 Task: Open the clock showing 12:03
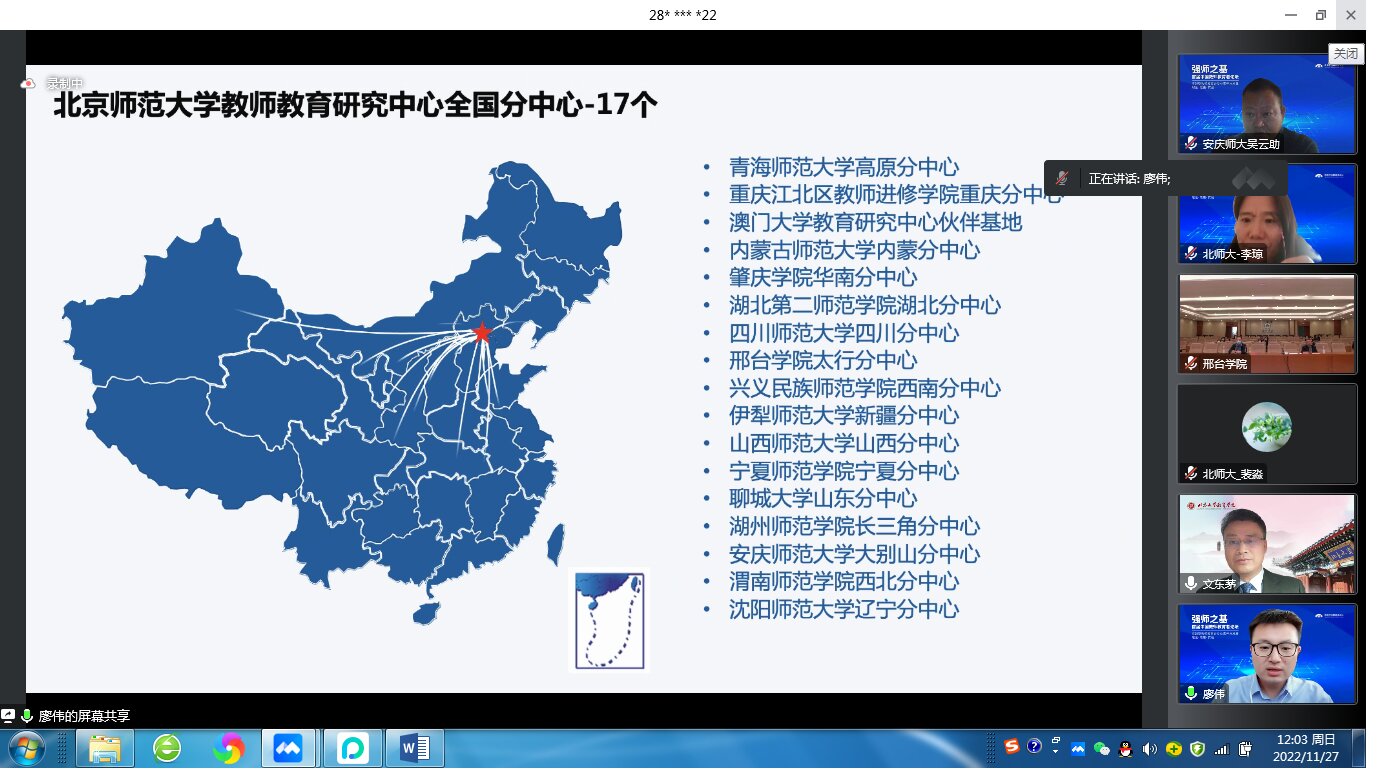[1306, 748]
